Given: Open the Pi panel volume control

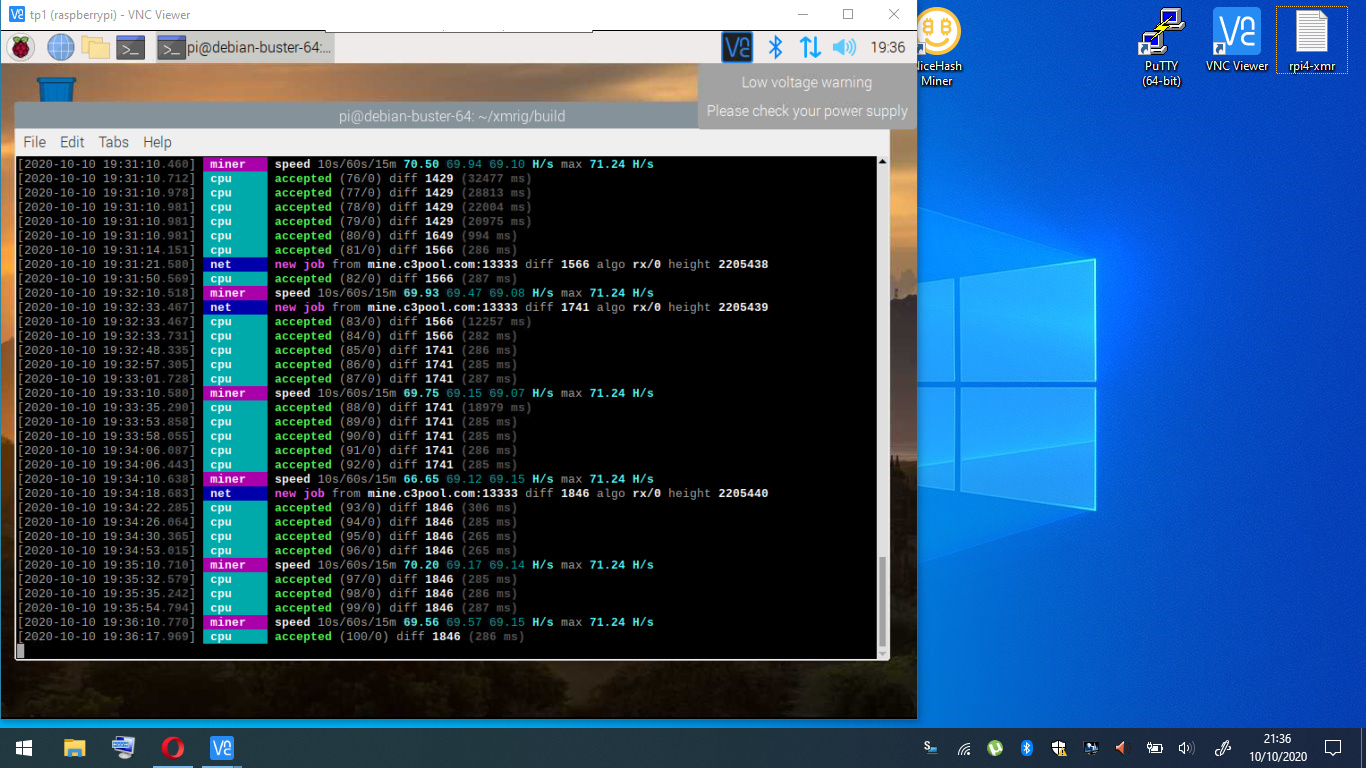Looking at the screenshot, I should tap(845, 47).
